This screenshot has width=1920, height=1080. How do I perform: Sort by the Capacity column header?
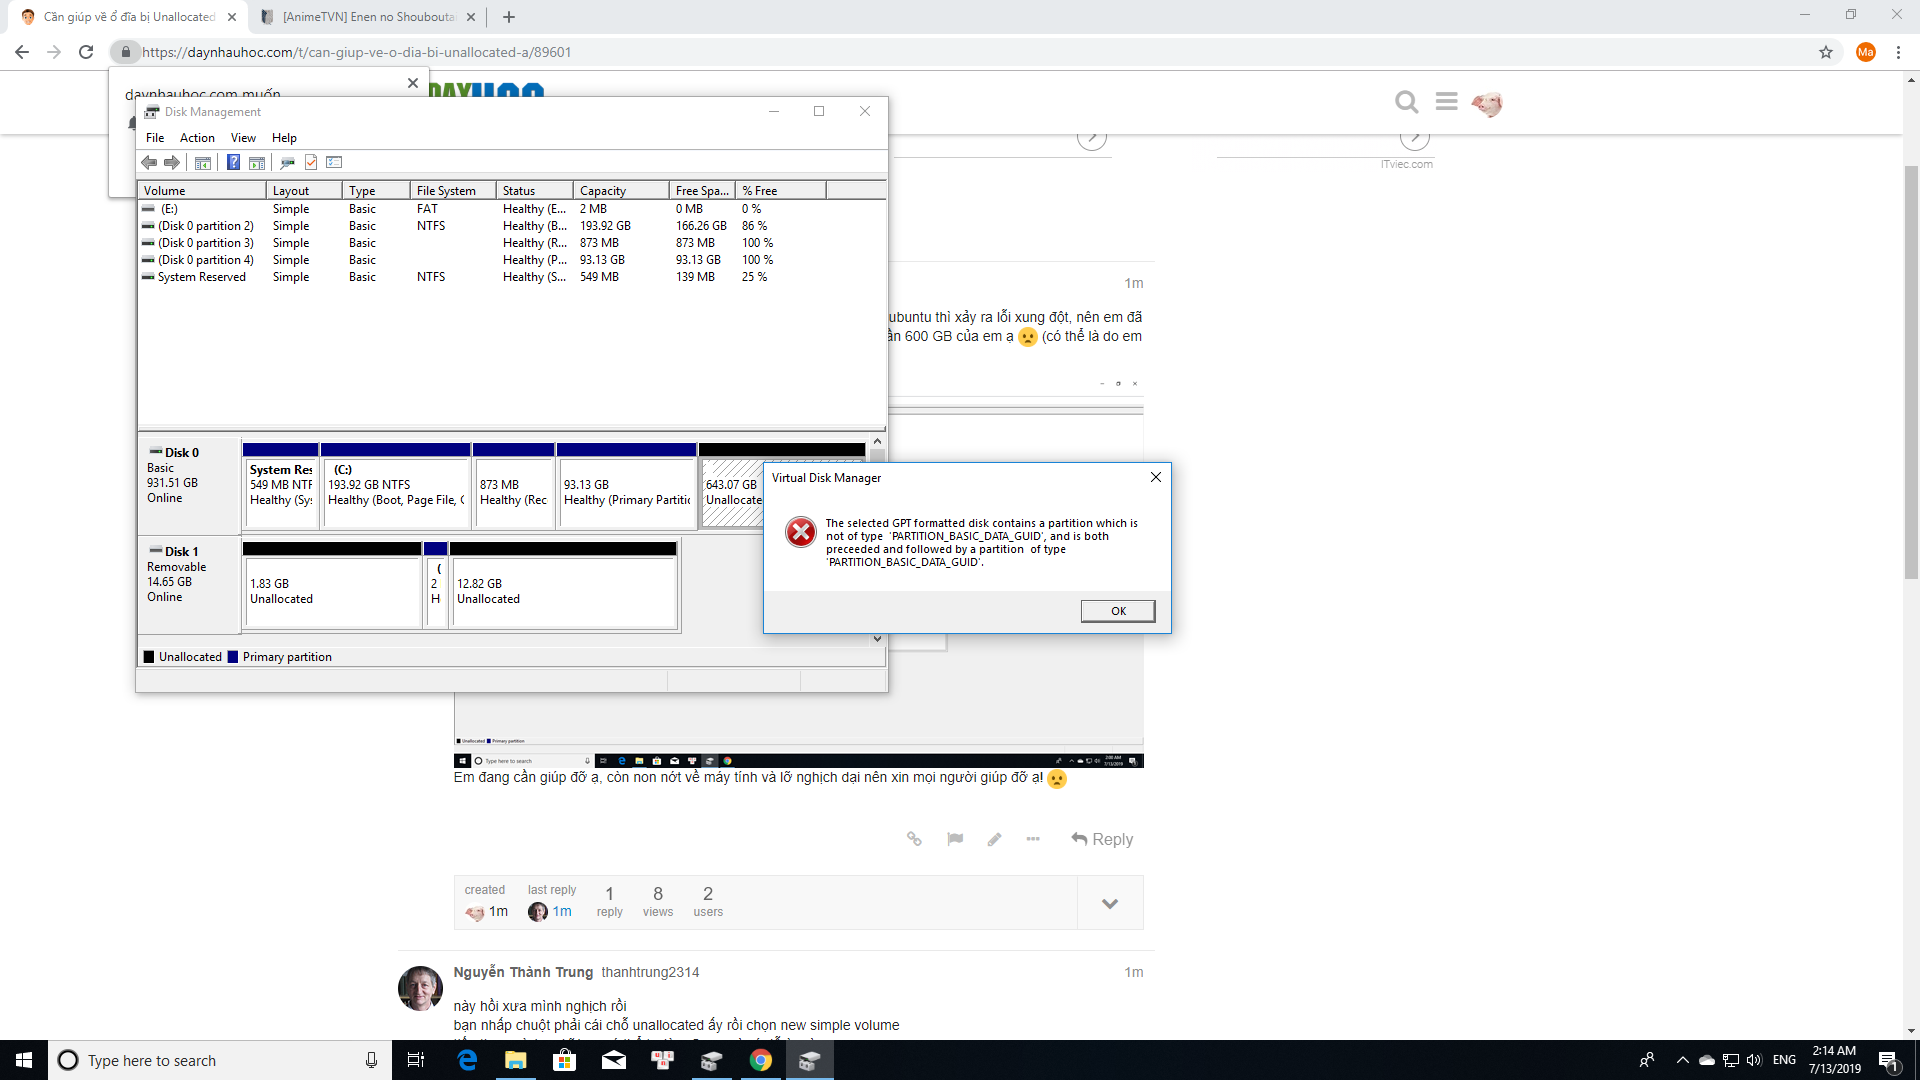point(621,190)
